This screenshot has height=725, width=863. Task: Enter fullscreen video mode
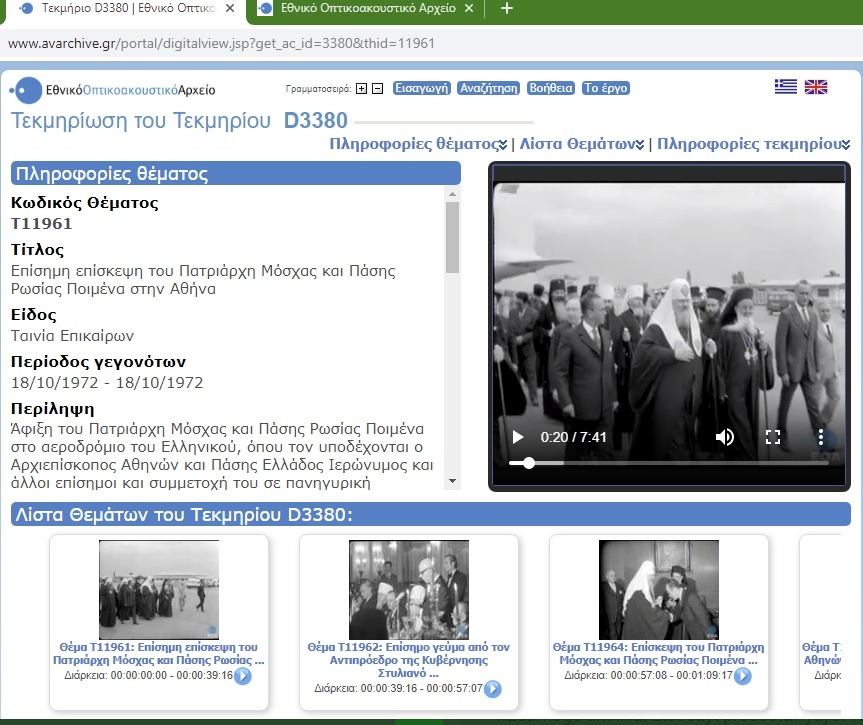[x=773, y=437]
